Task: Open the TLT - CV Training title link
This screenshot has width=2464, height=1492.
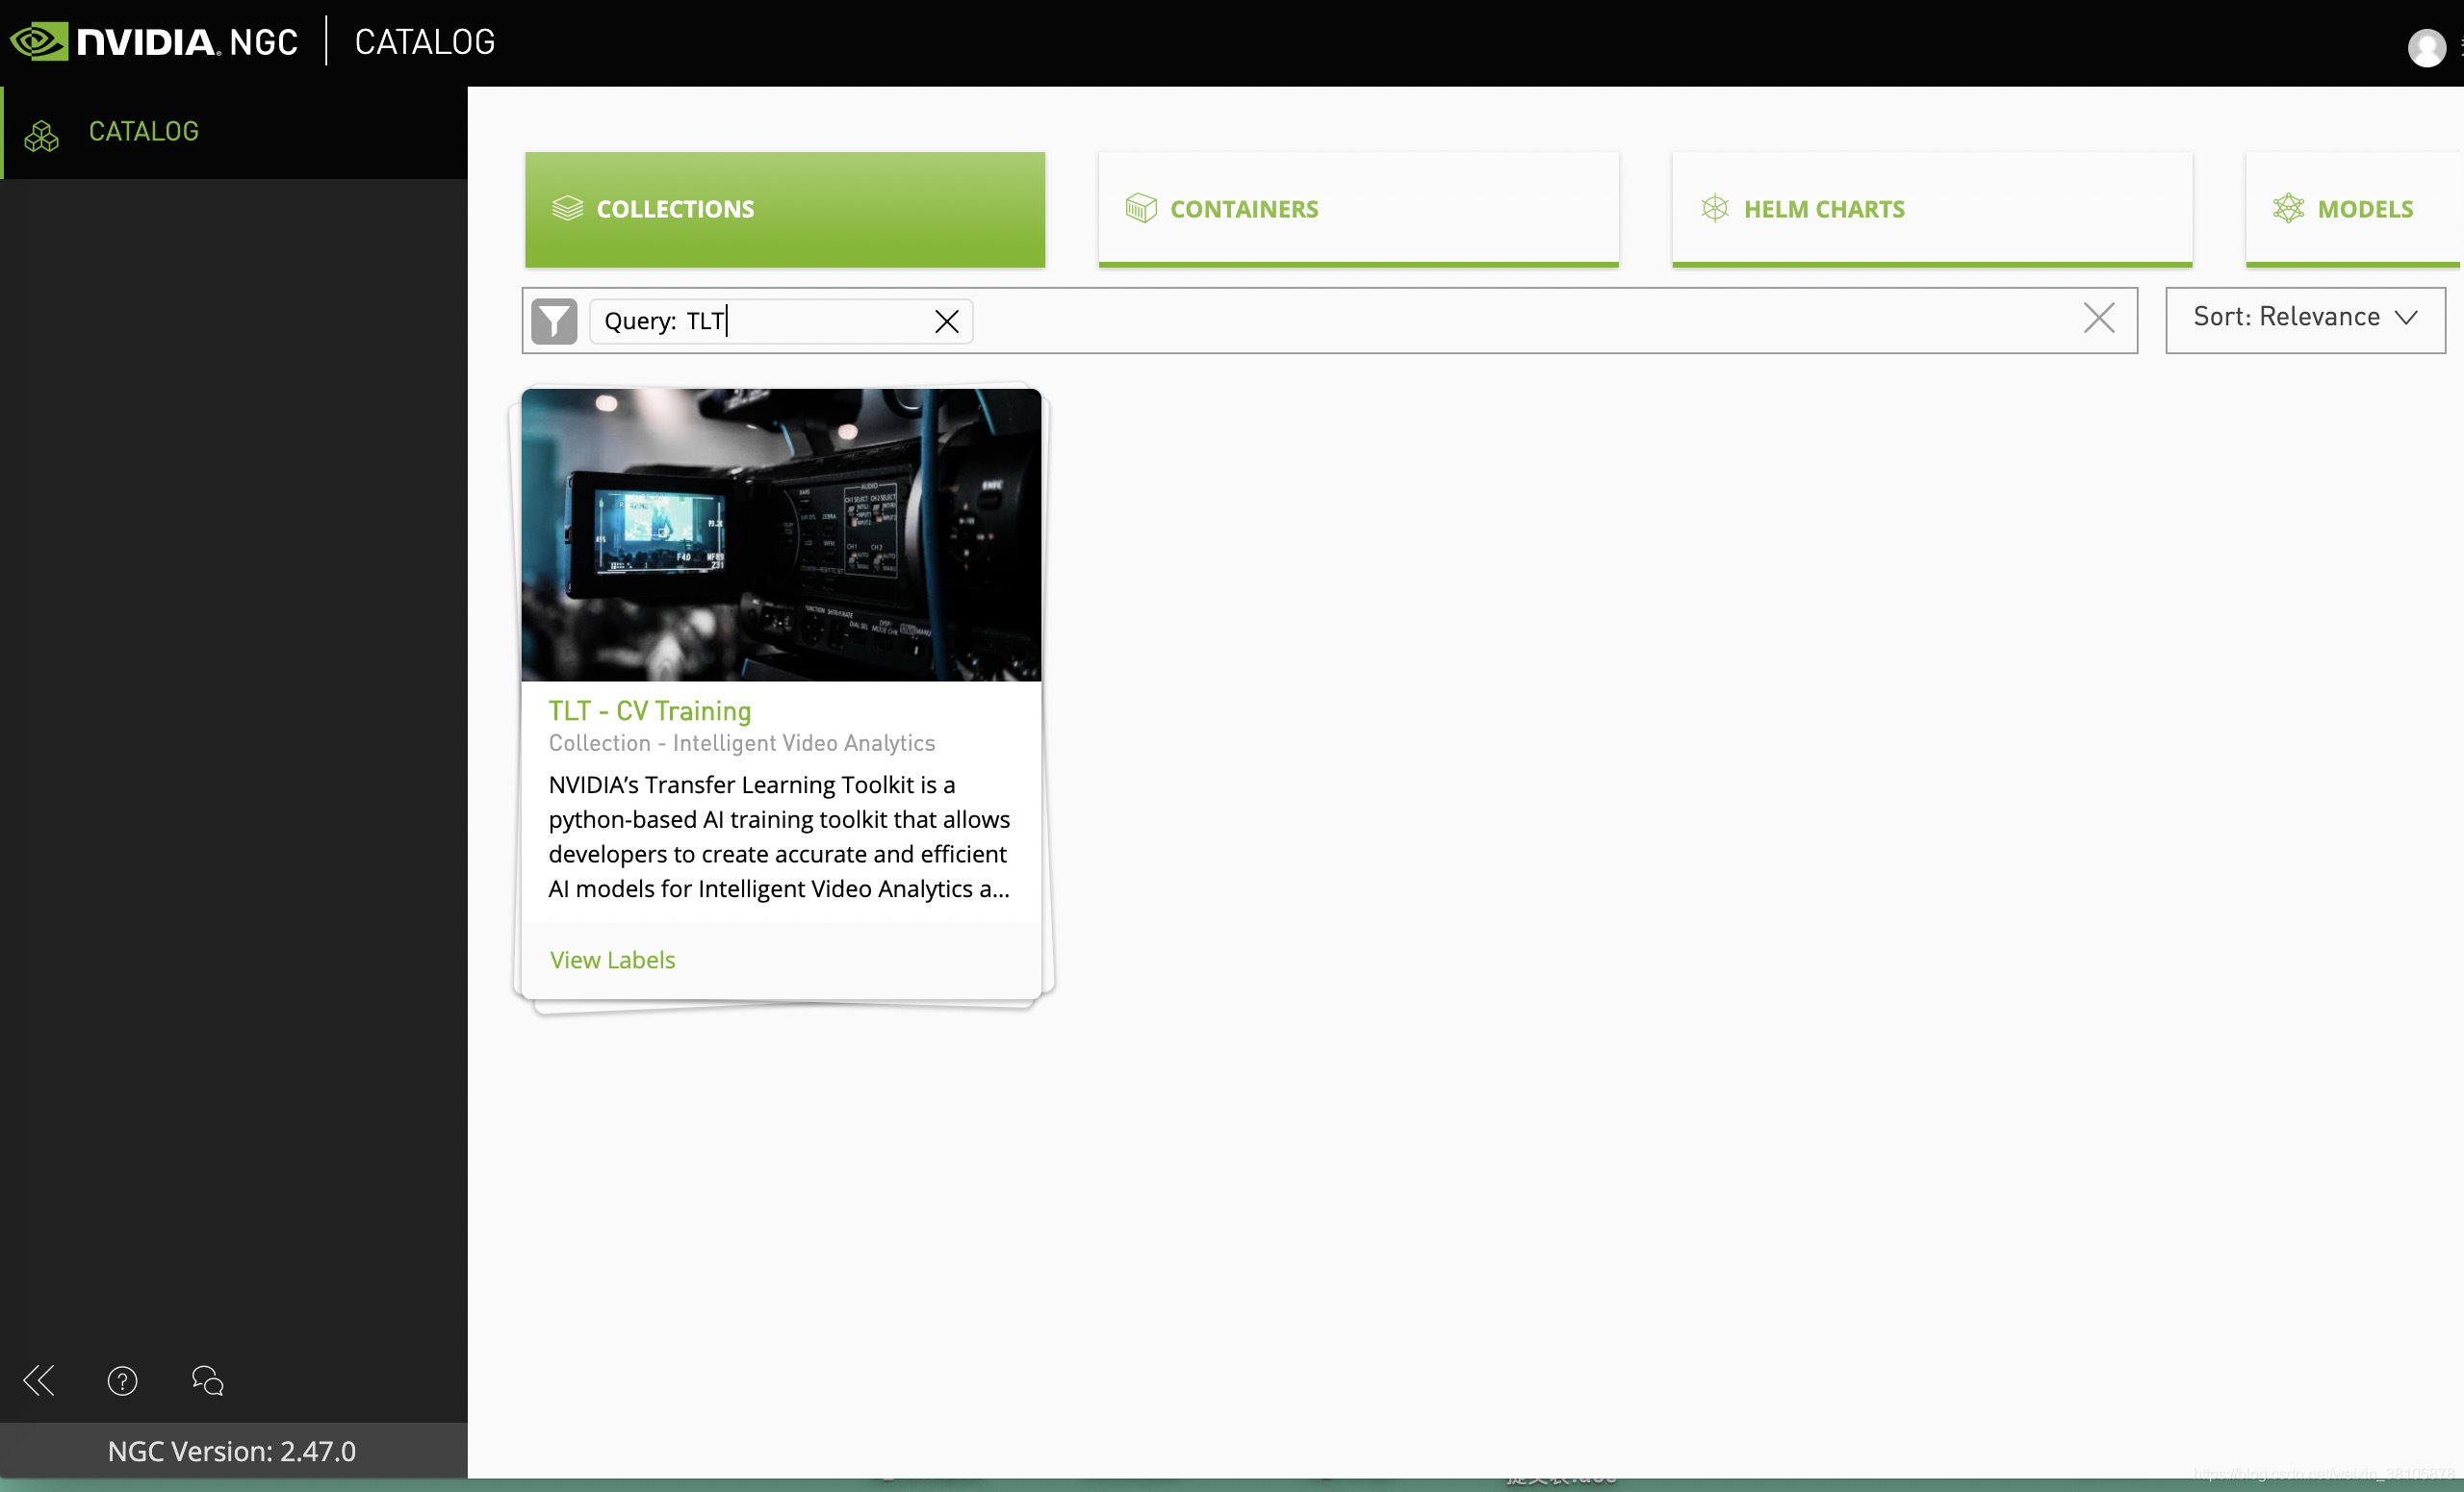Action: pyautogui.click(x=649, y=710)
